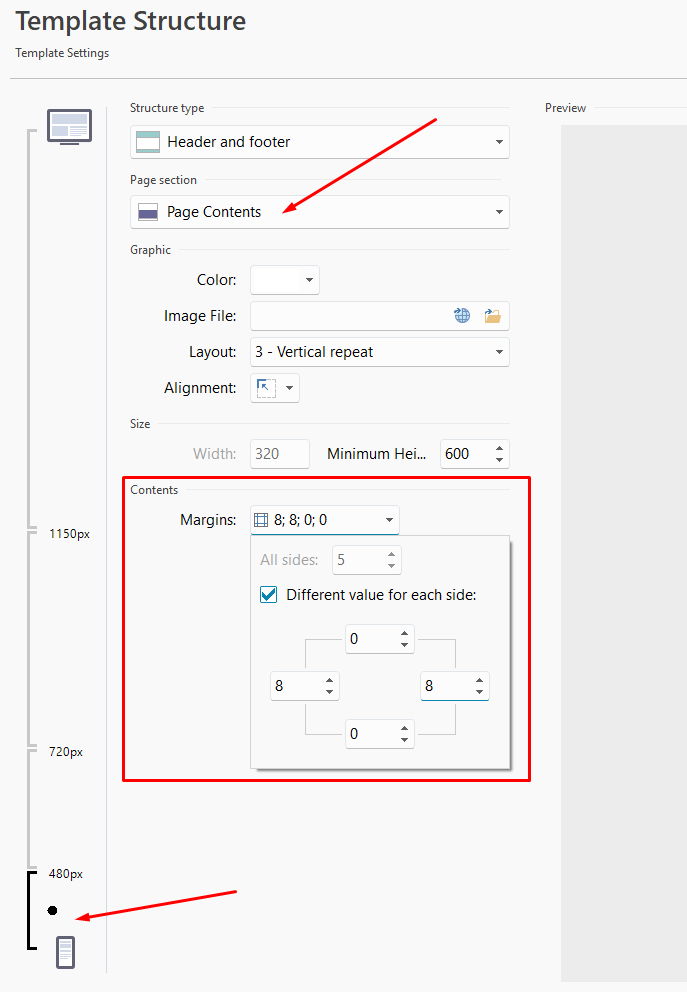Click the smartphone viewport icon
Viewport: 687px width, 992px height.
point(66,952)
